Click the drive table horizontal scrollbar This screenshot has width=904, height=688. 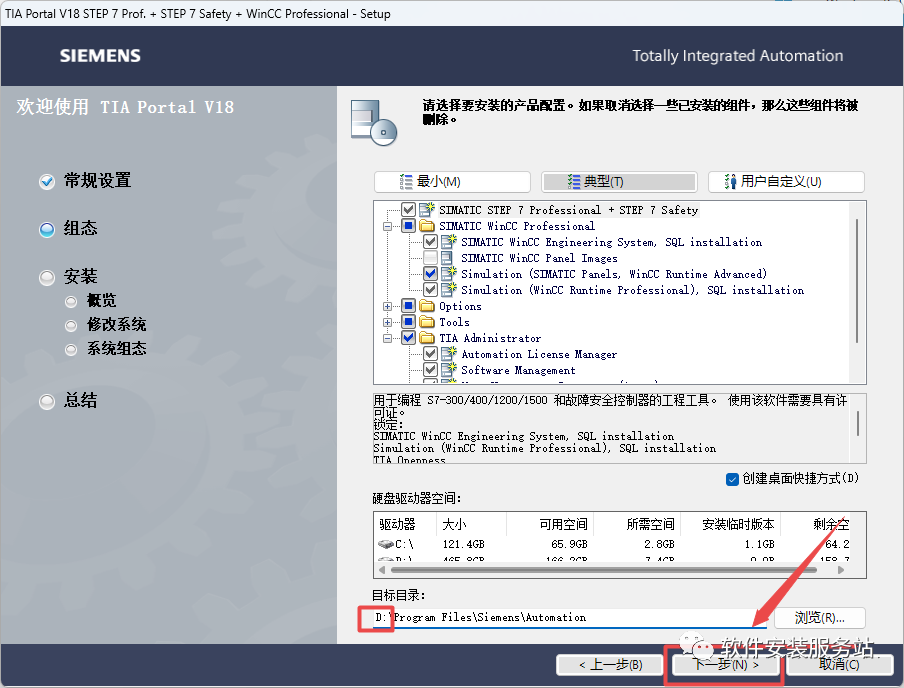click(x=604, y=570)
